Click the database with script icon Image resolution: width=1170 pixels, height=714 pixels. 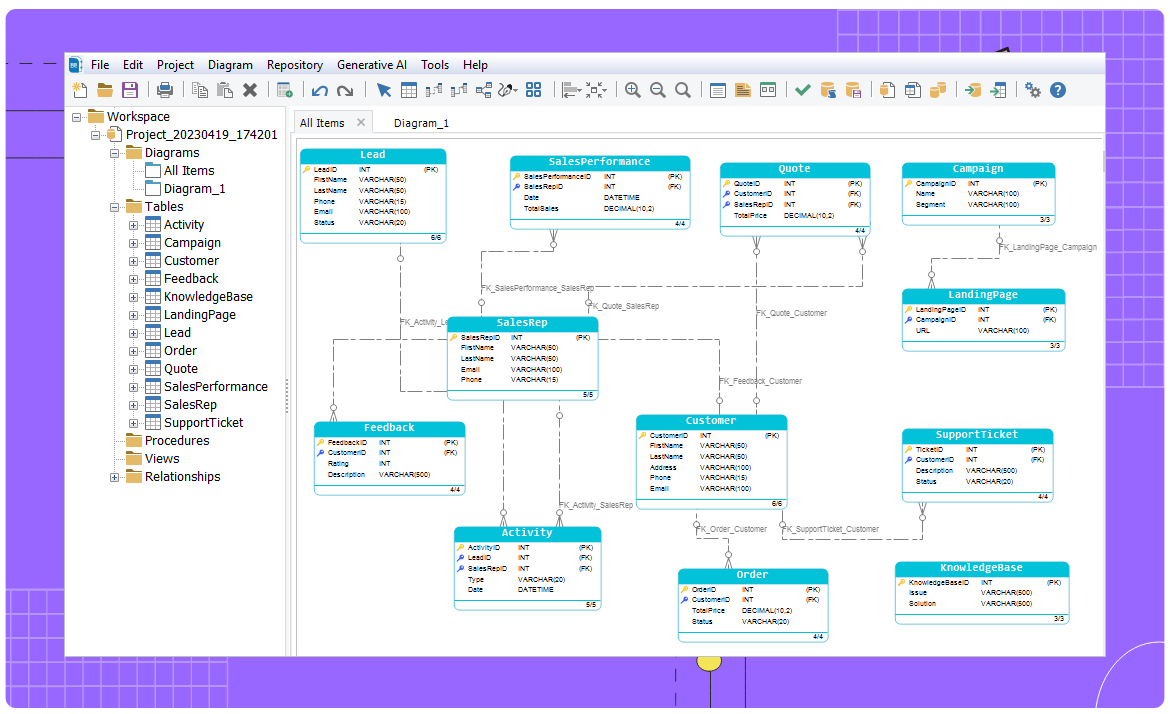click(828, 90)
